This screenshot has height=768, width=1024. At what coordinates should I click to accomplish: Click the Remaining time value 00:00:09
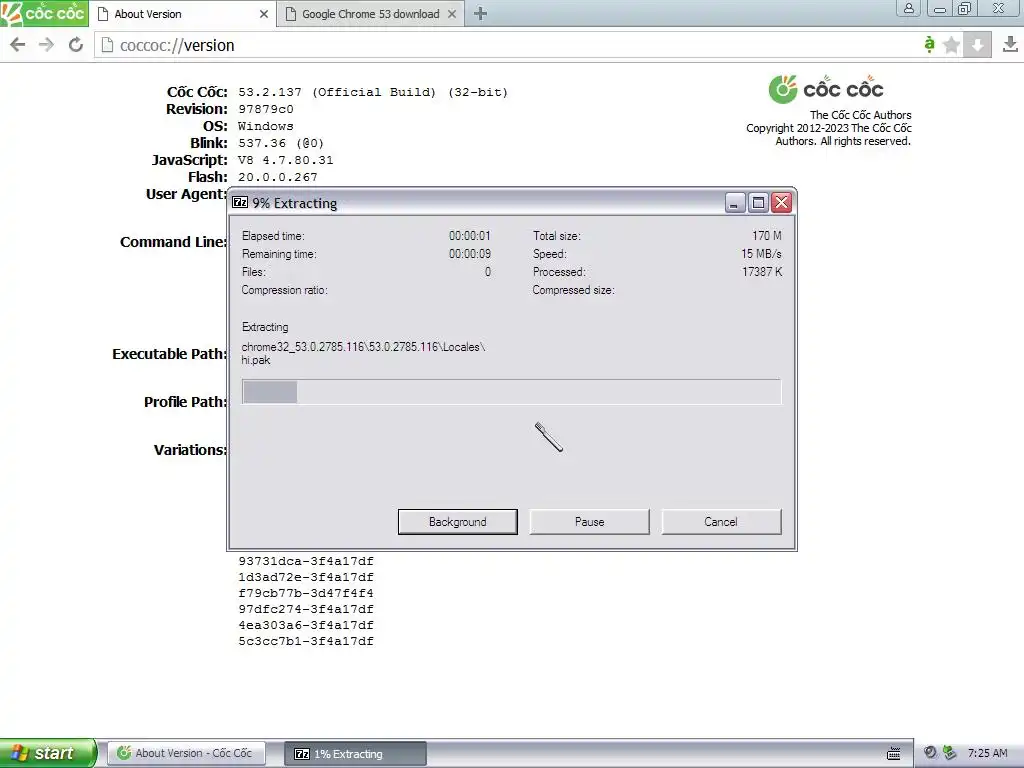(470, 254)
